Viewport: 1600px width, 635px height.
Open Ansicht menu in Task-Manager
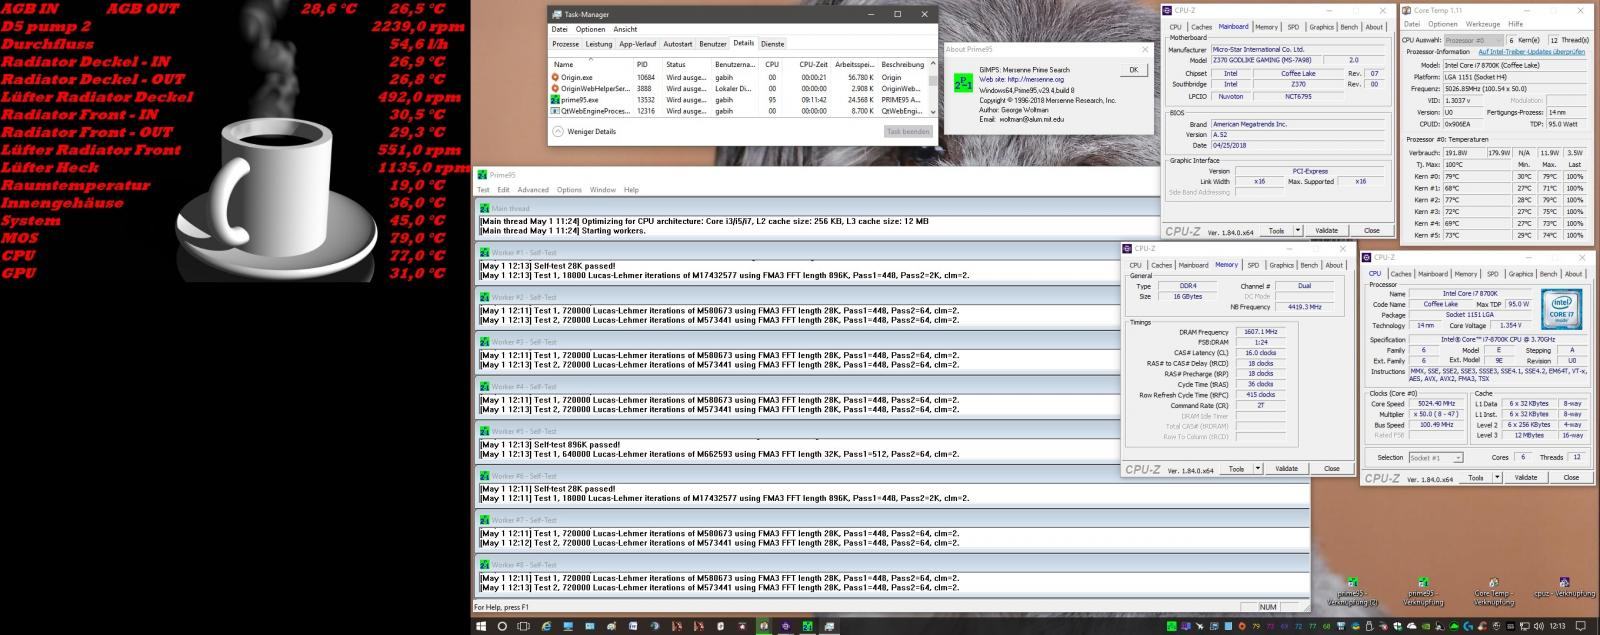pyautogui.click(x=625, y=29)
